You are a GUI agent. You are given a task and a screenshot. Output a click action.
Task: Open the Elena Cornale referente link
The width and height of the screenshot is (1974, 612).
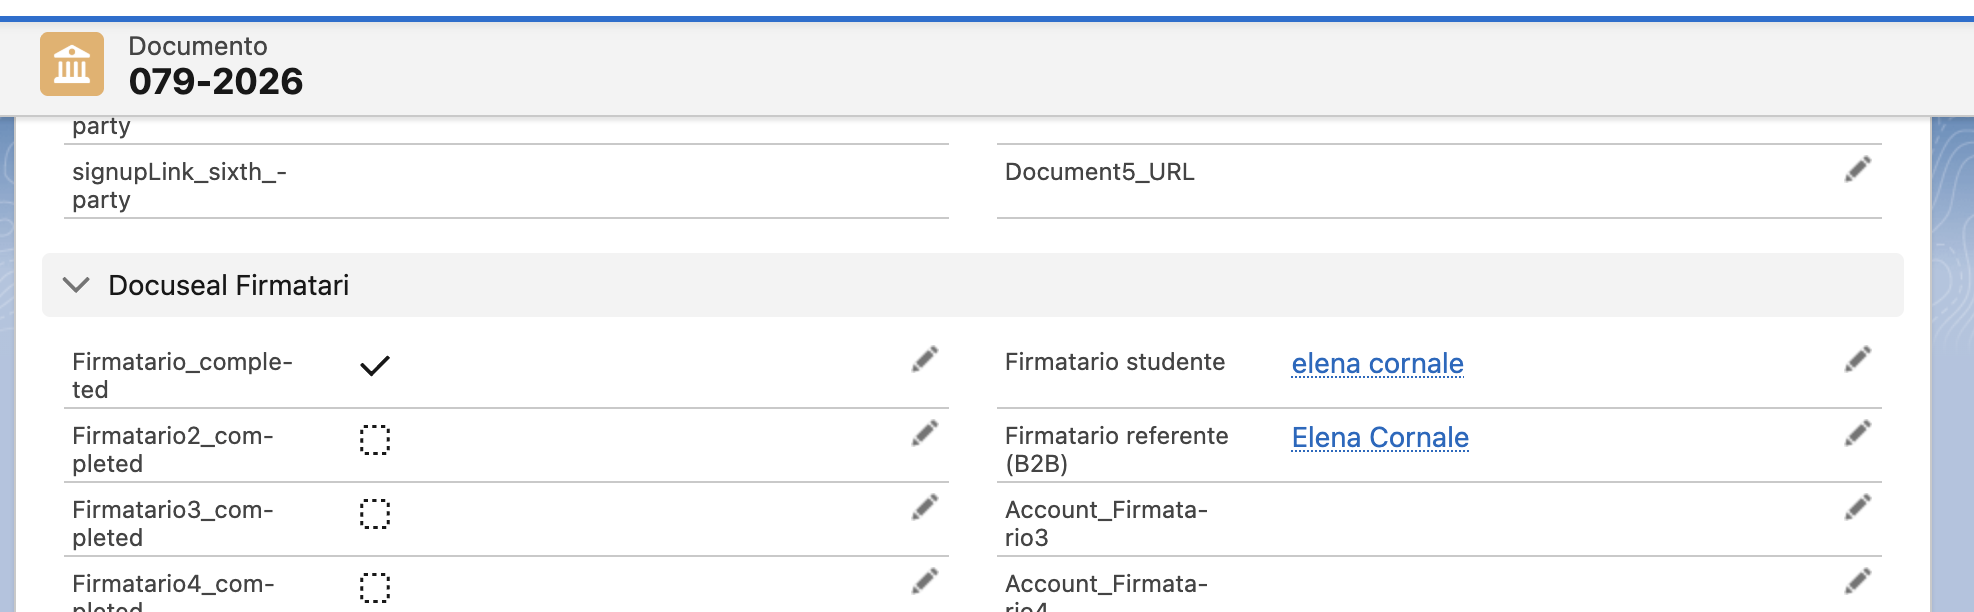tap(1380, 438)
